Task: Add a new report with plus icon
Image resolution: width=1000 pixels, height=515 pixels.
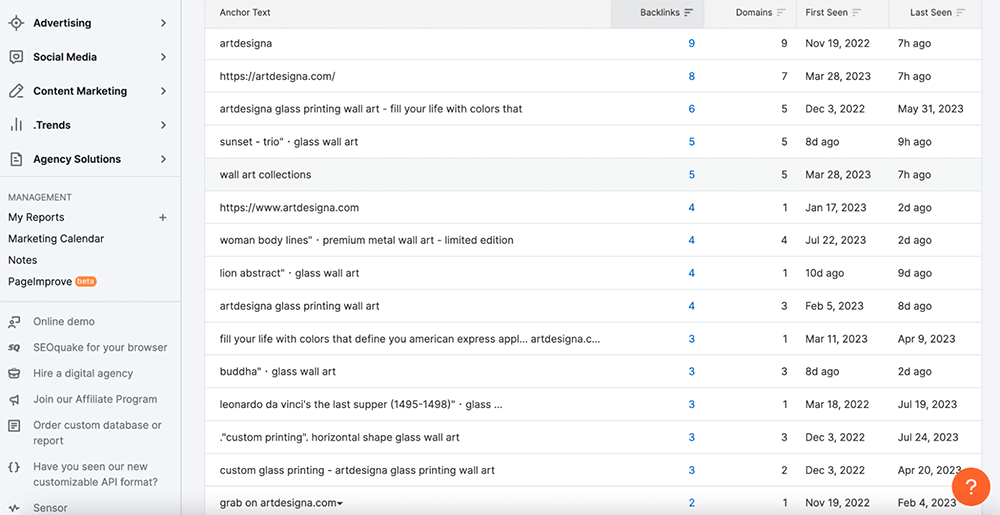Action: (x=163, y=217)
